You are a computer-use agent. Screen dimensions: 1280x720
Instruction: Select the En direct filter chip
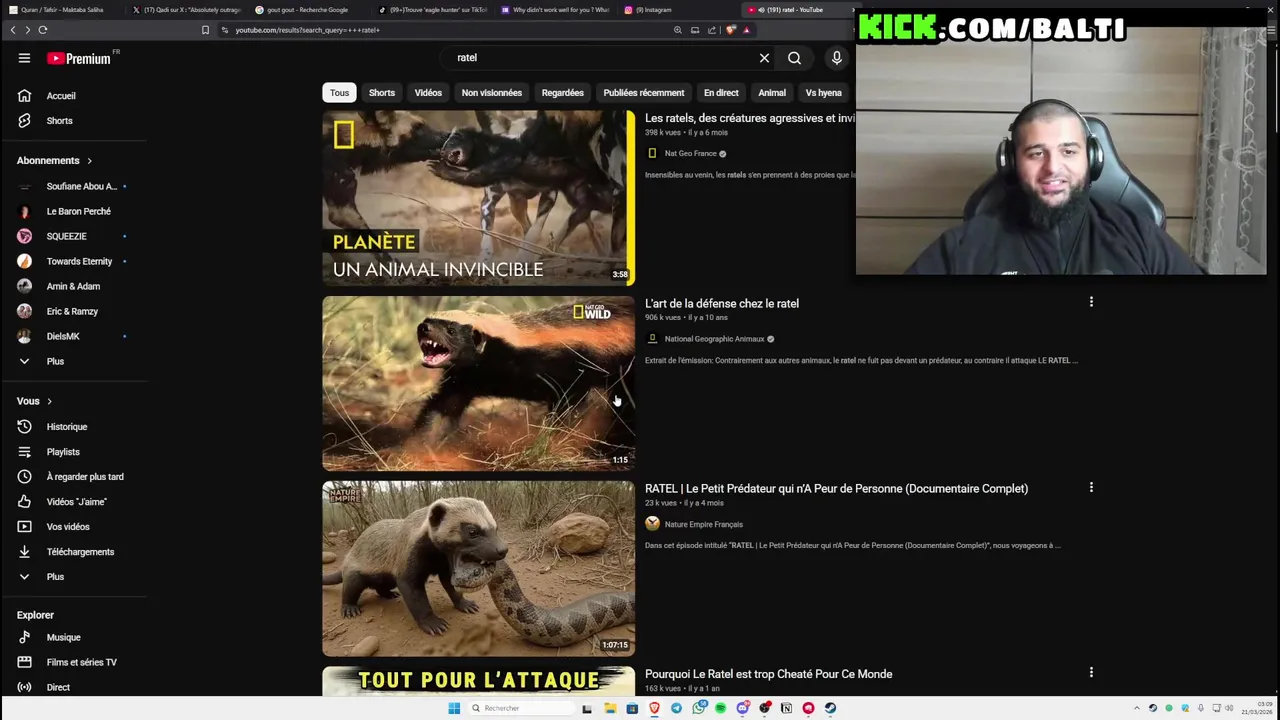click(721, 93)
